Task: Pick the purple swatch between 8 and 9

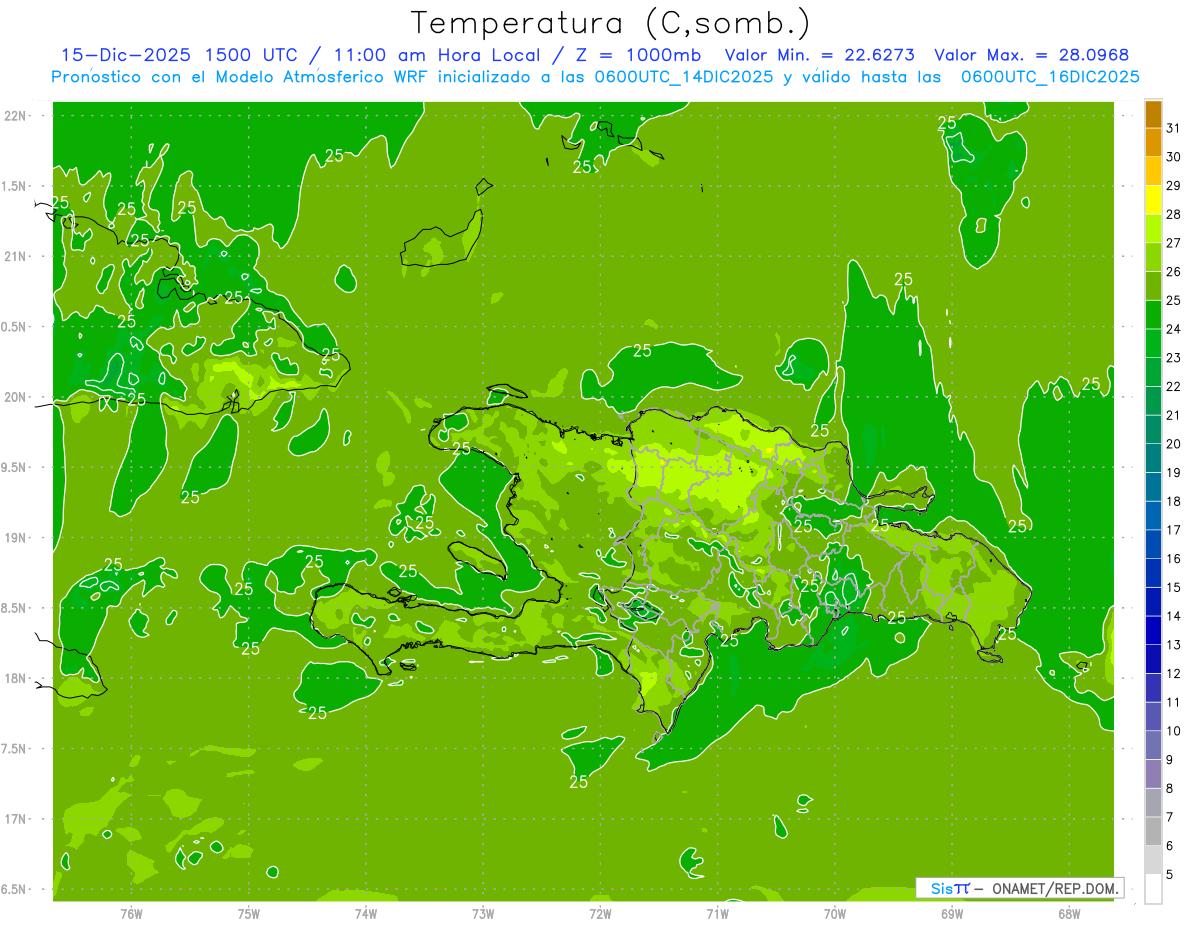Action: click(x=1153, y=774)
